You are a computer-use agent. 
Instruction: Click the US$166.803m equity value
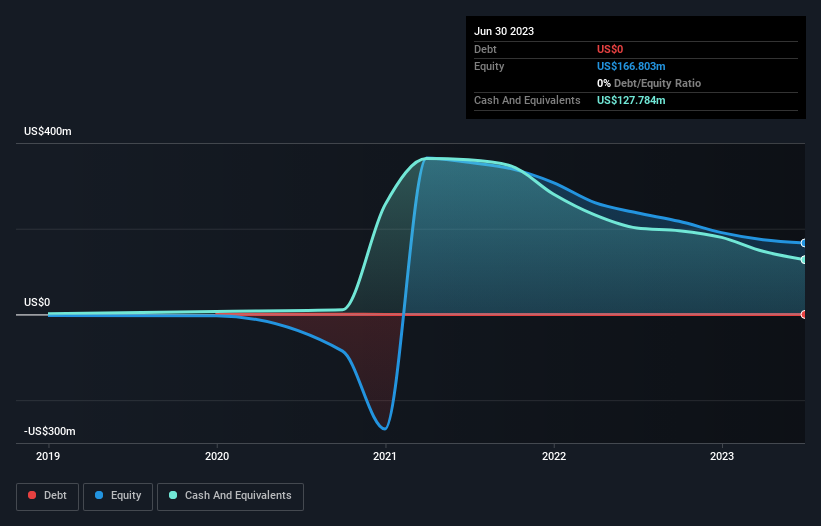tap(631, 66)
